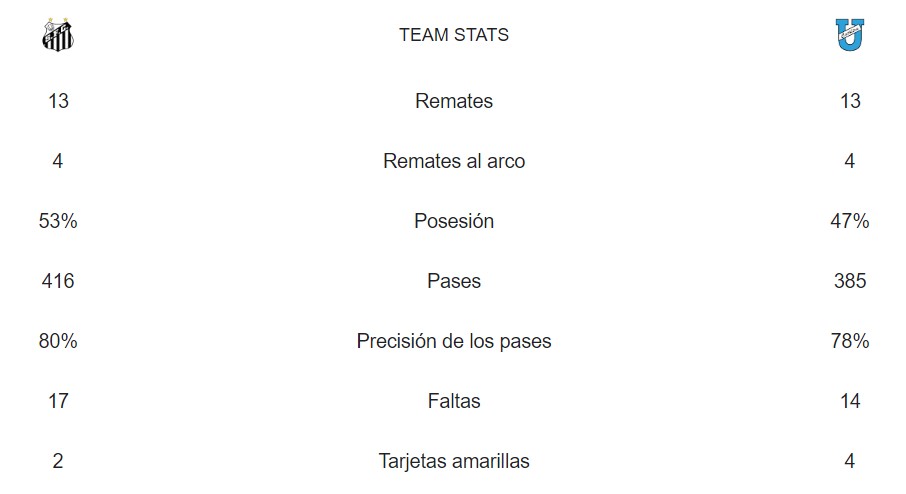Select the 416 passes value
This screenshot has width=906, height=494.
click(58, 281)
